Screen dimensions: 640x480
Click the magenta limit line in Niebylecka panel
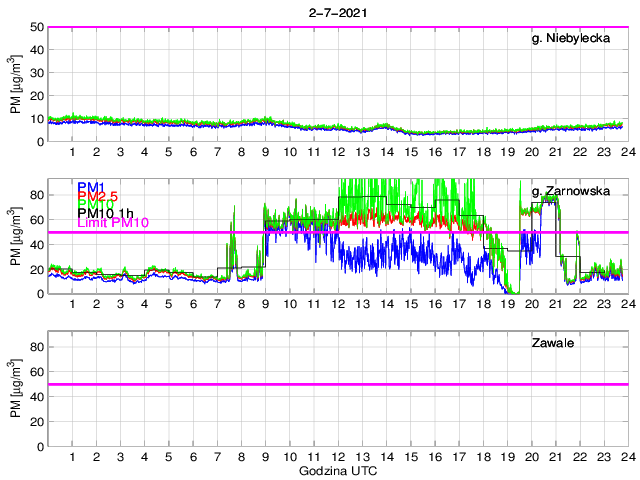[337, 27]
